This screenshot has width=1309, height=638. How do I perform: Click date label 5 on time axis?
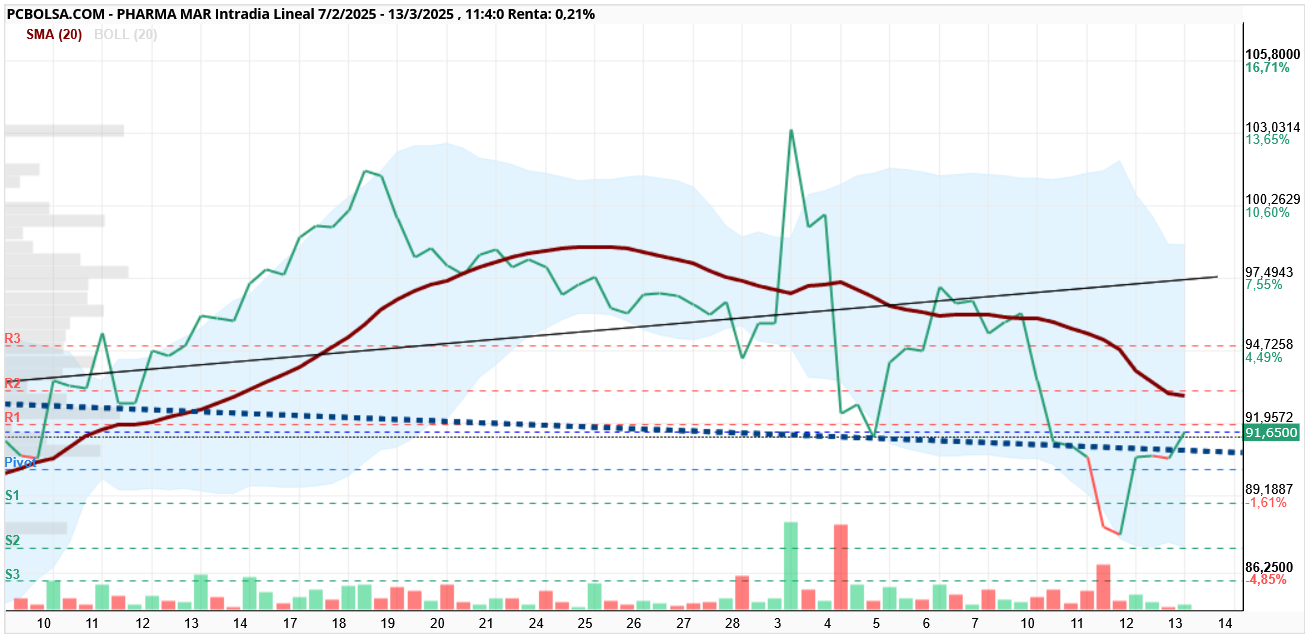877,622
